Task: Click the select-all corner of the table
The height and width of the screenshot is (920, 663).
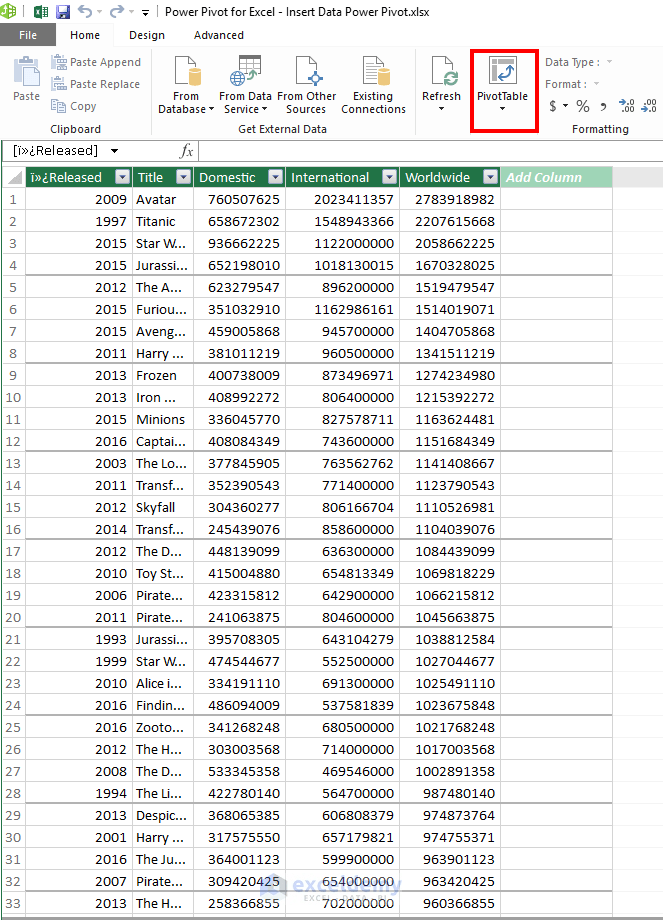Action: click(15, 177)
